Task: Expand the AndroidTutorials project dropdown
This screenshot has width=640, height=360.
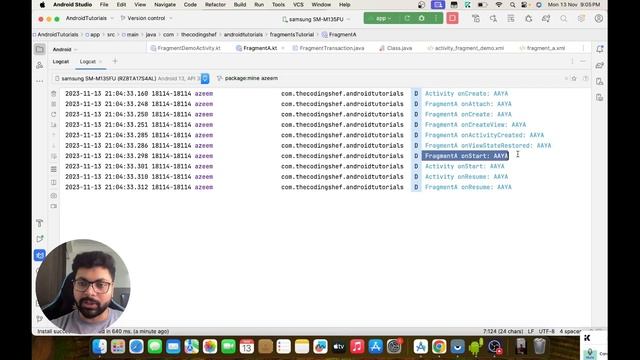Action: point(90,18)
